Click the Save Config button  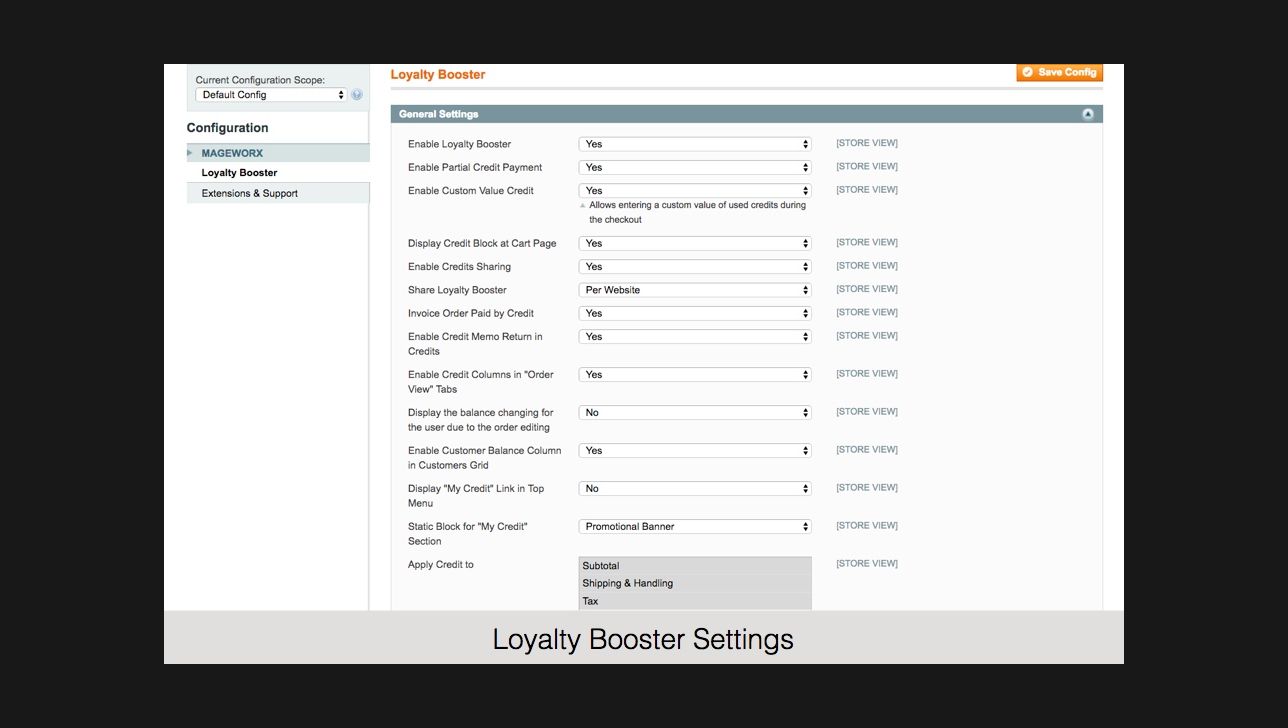coord(1059,72)
